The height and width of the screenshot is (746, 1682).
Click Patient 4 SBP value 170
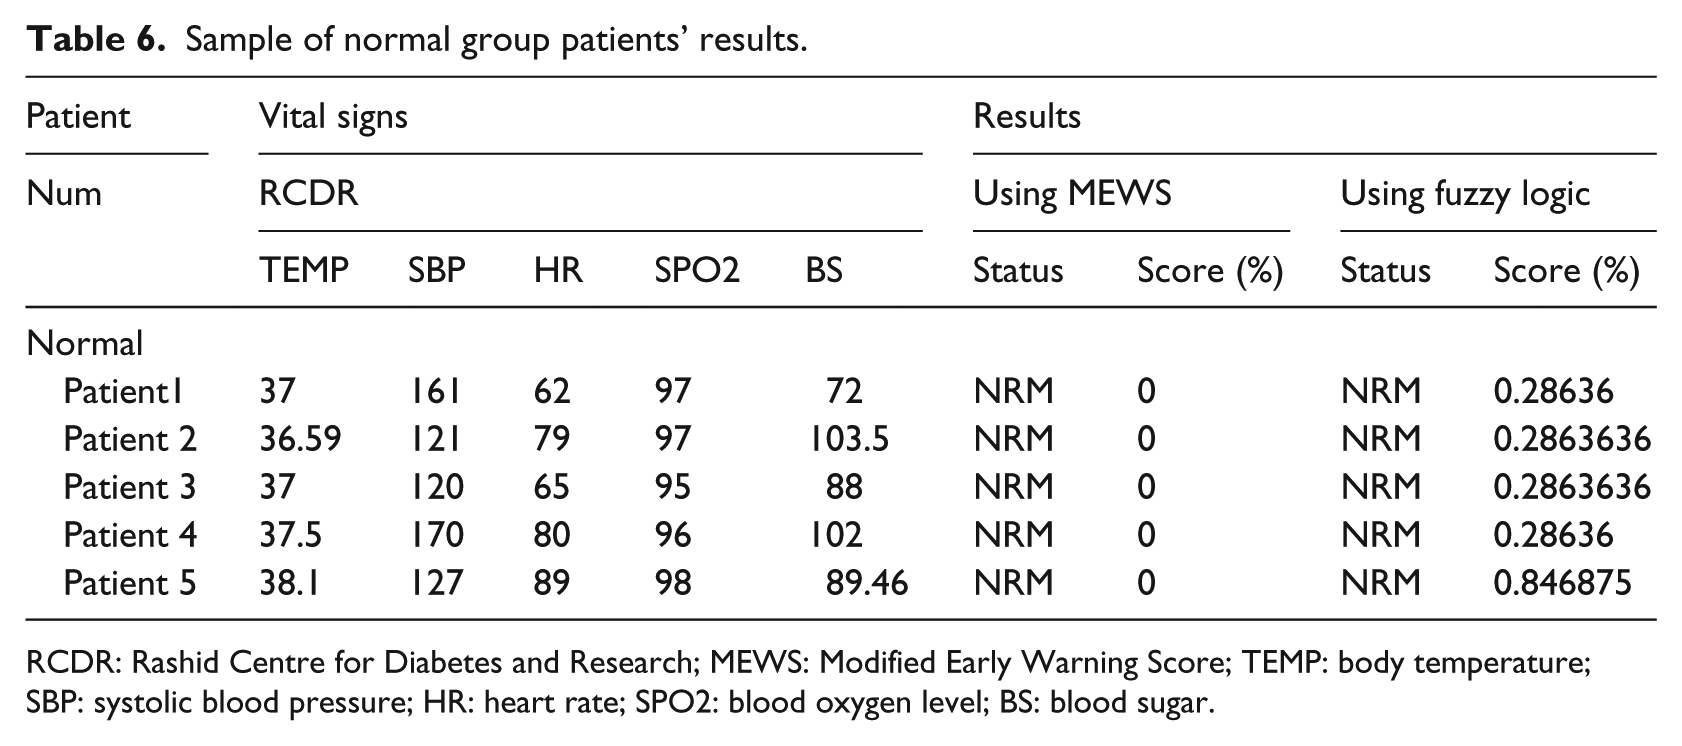tap(436, 535)
